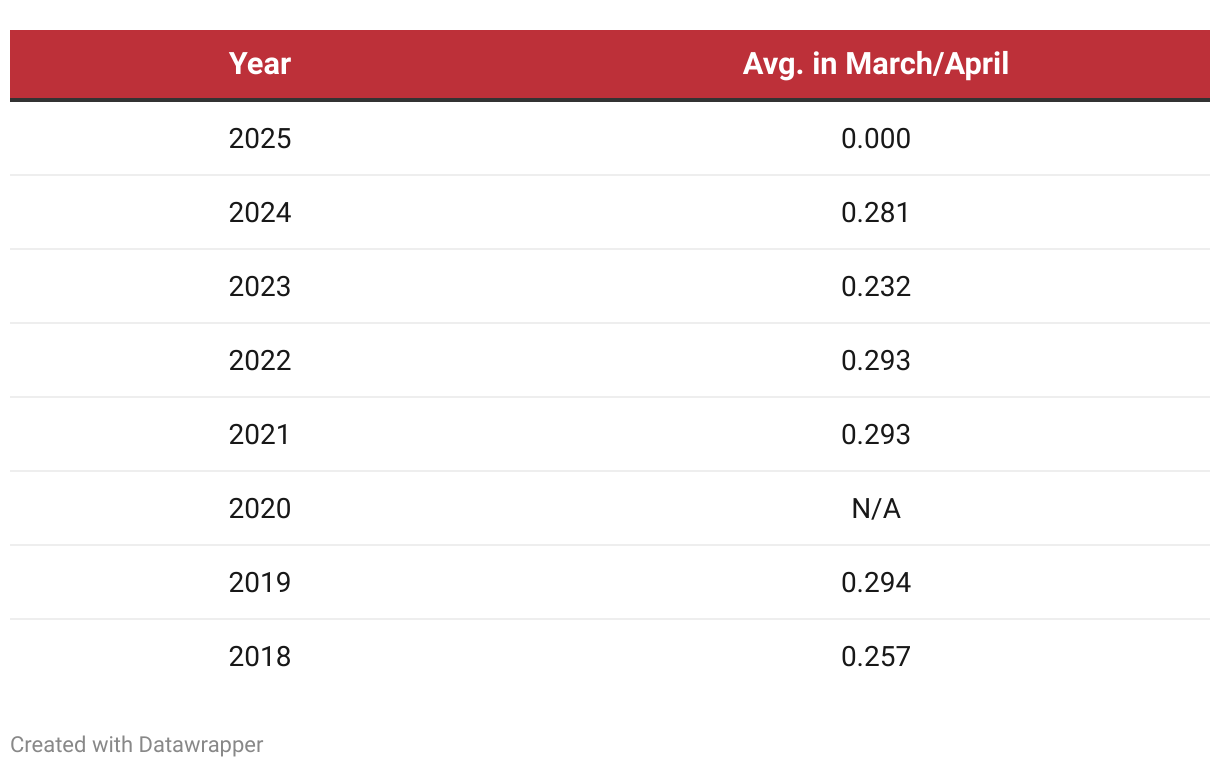Click the red table header row

pos(560,64)
